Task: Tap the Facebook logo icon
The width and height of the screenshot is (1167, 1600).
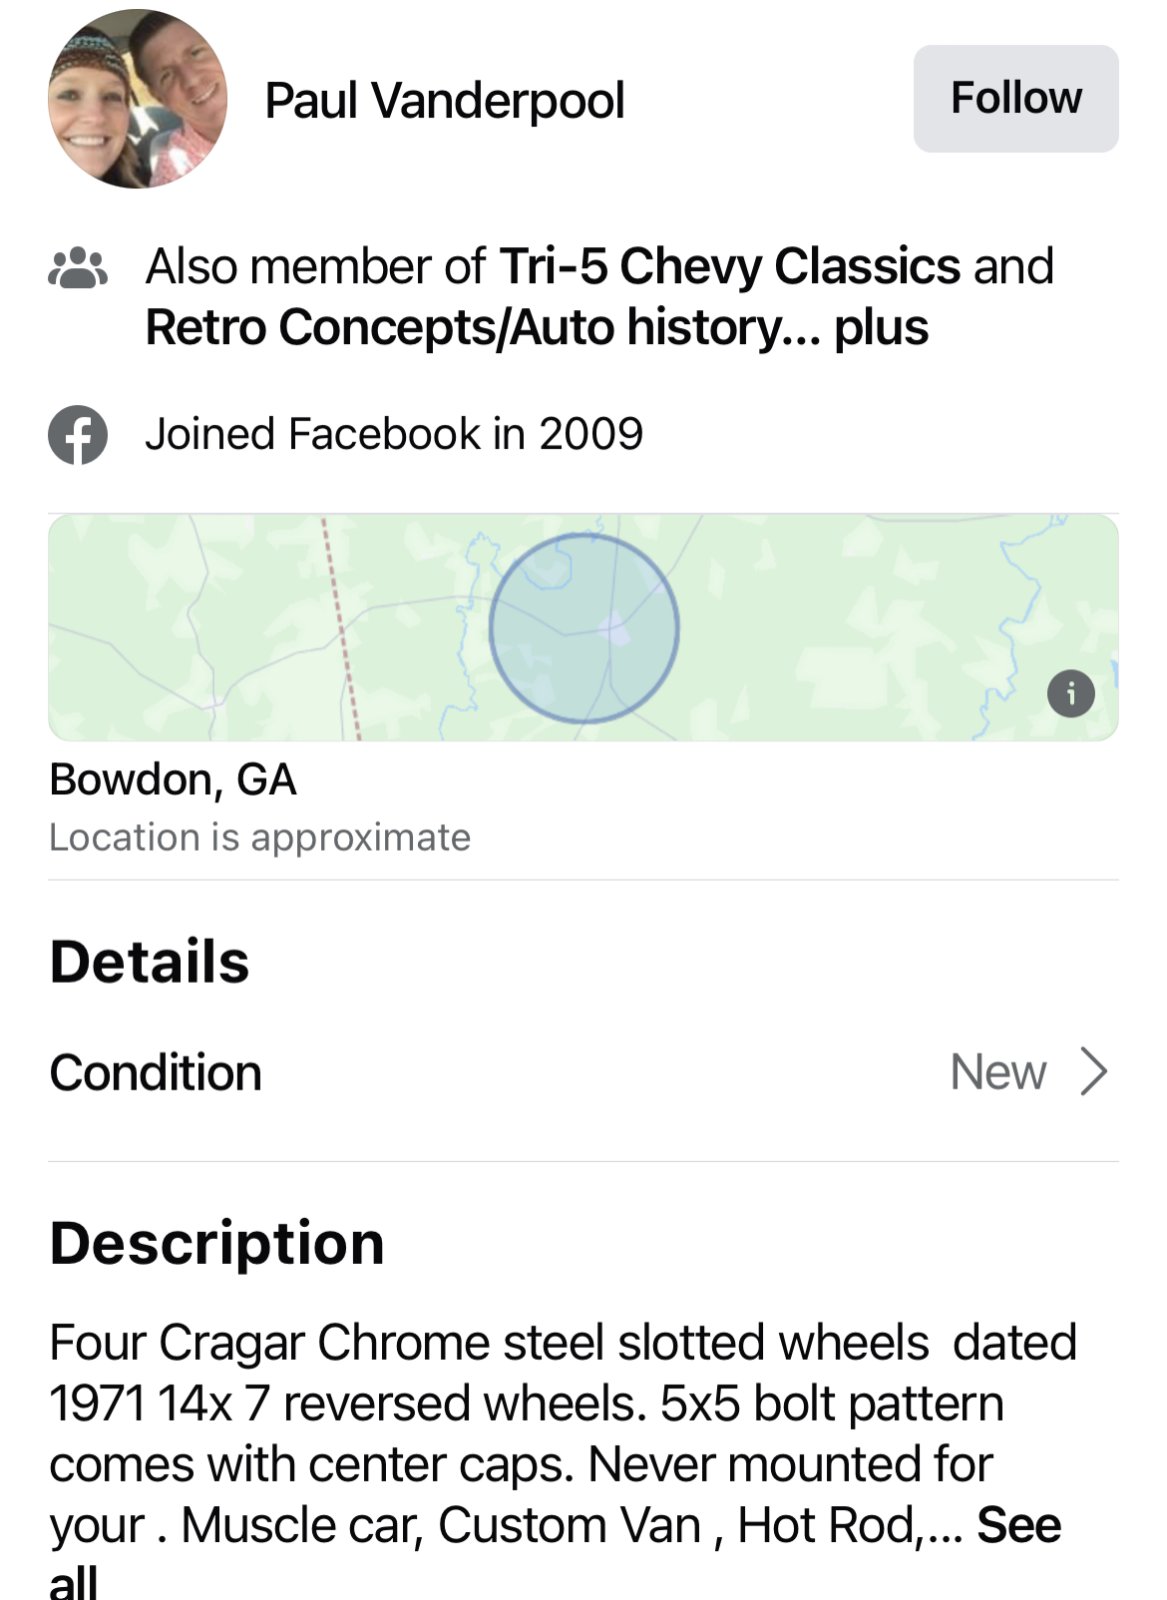Action: tap(78, 435)
